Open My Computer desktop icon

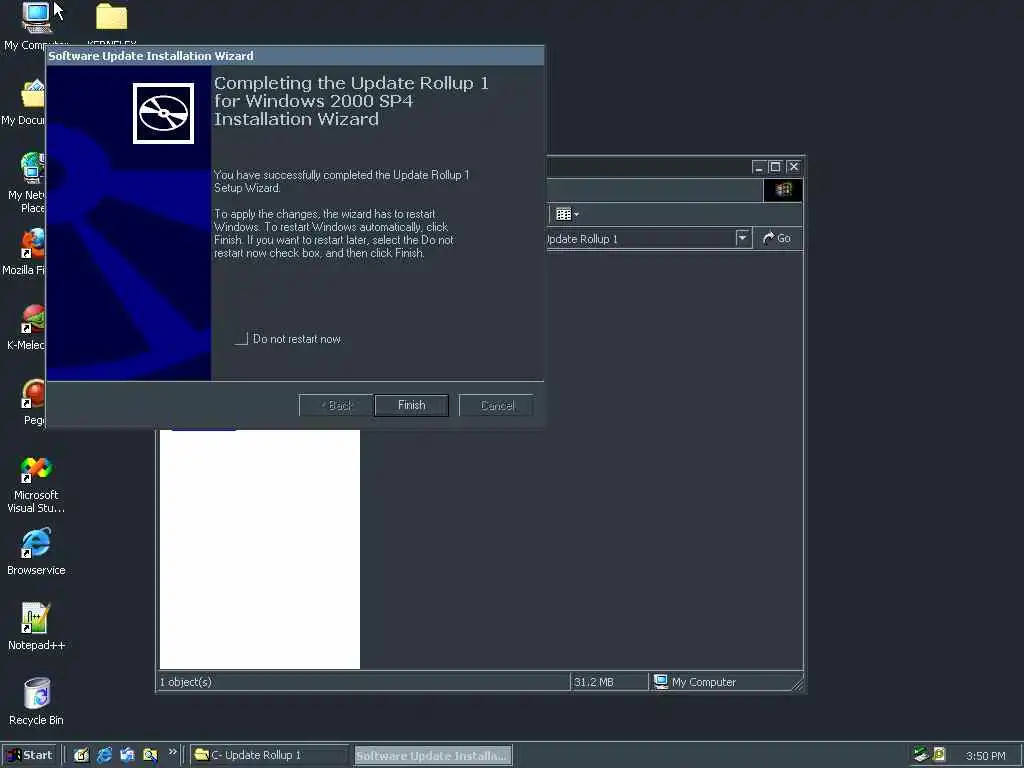pos(36,26)
